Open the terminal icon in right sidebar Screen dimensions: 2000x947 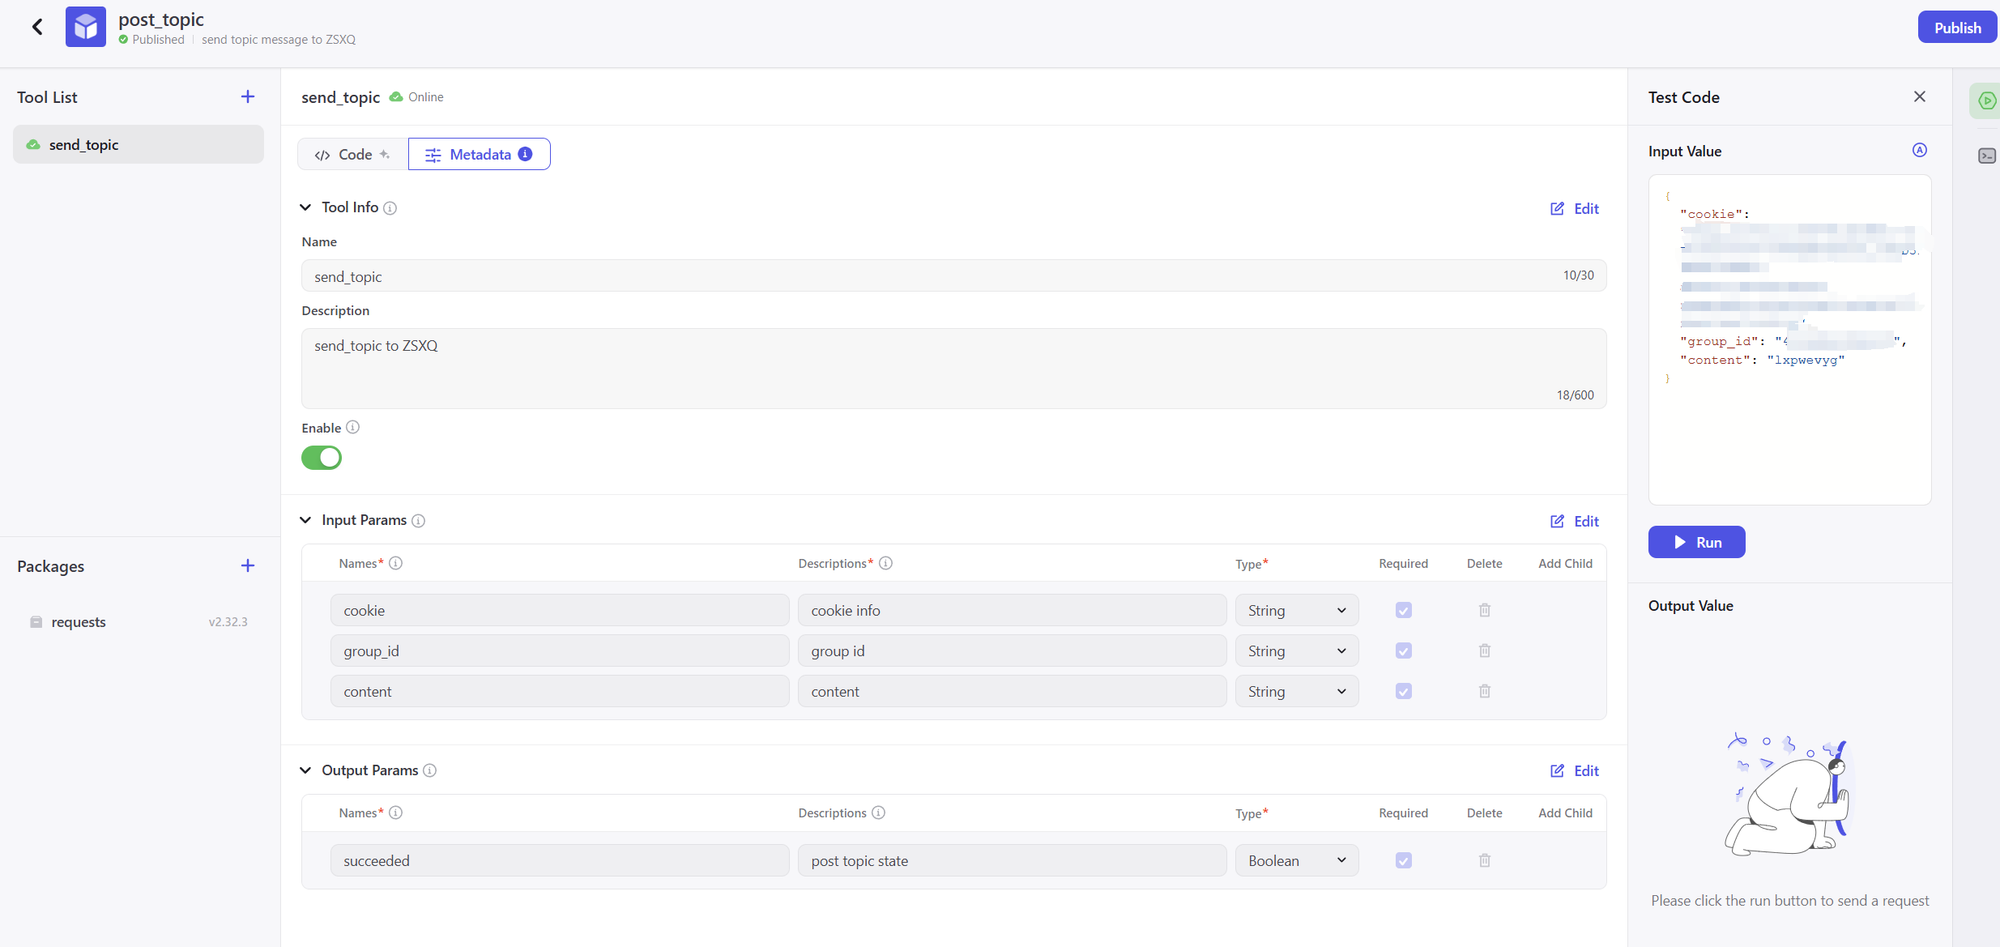coord(1986,156)
